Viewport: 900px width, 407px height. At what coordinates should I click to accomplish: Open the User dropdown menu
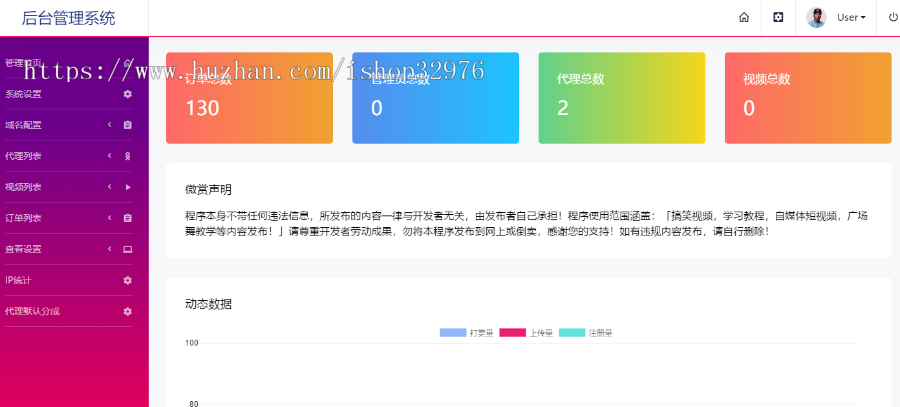(851, 17)
